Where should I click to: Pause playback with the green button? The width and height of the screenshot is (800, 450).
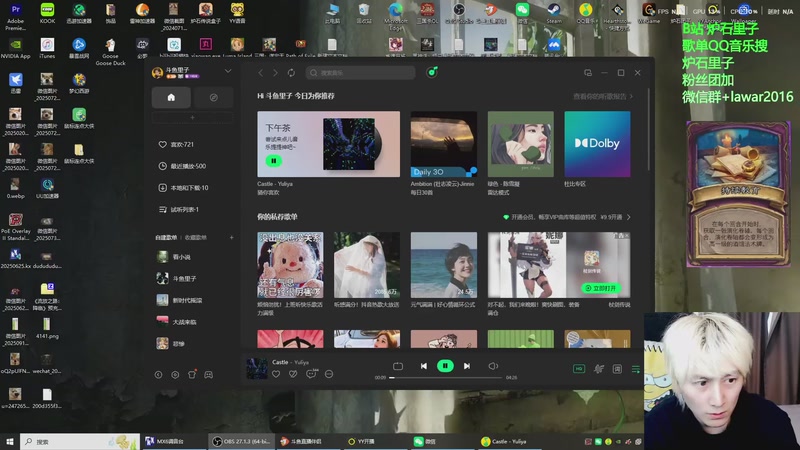(445, 366)
